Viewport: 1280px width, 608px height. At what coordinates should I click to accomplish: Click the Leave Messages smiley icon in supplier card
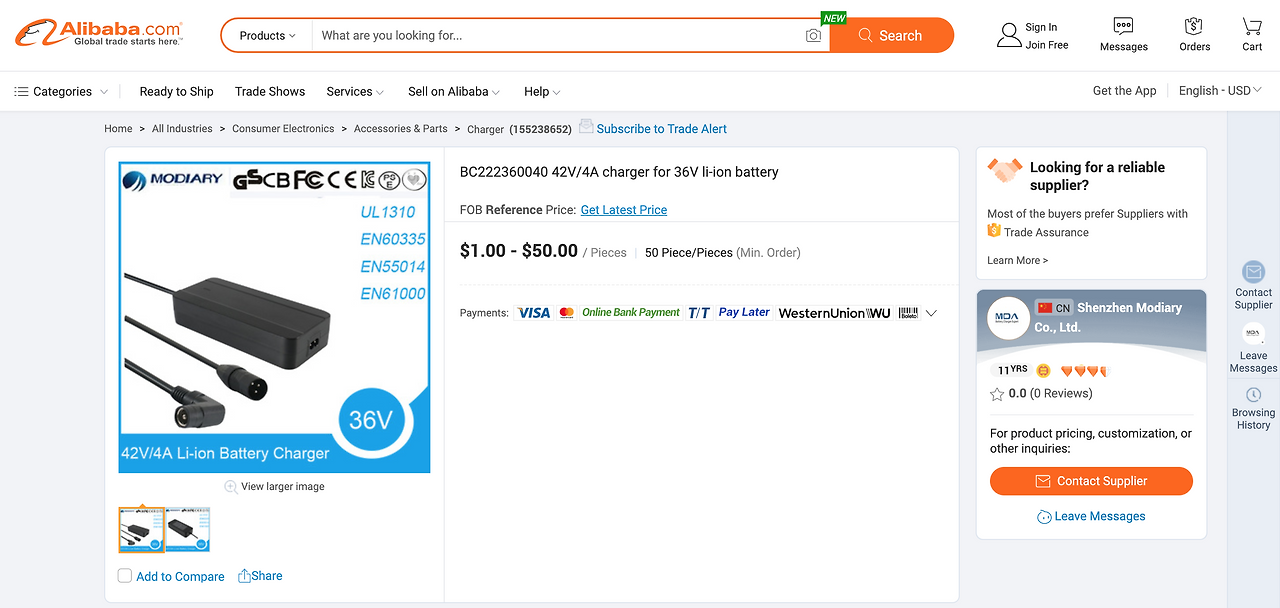click(x=1044, y=517)
